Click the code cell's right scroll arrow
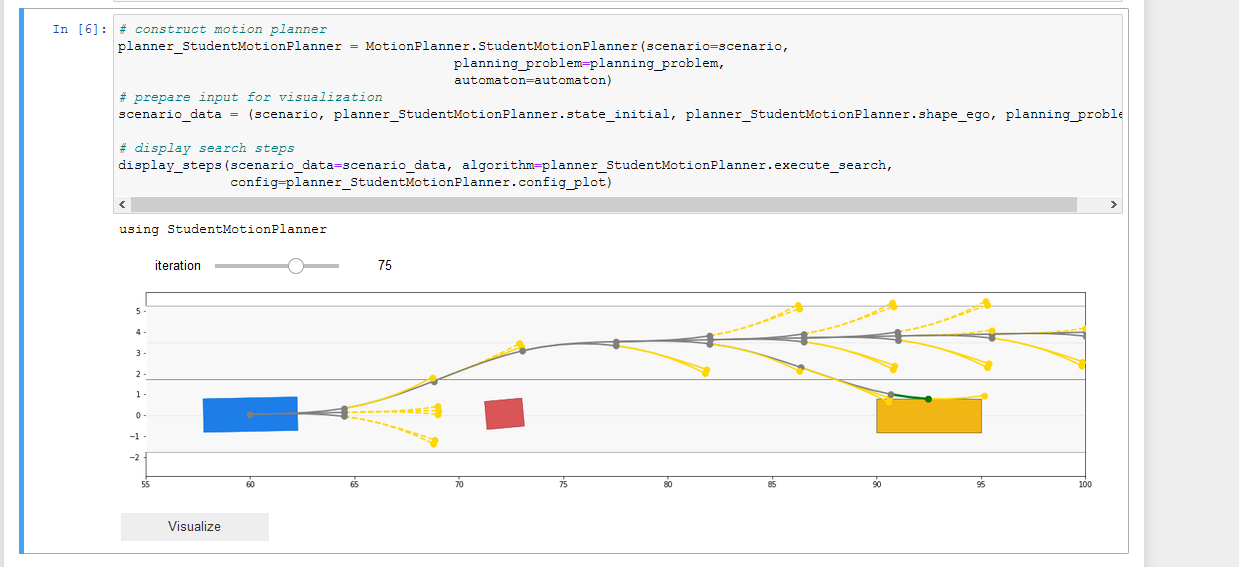This screenshot has width=1239, height=567. (x=1113, y=204)
